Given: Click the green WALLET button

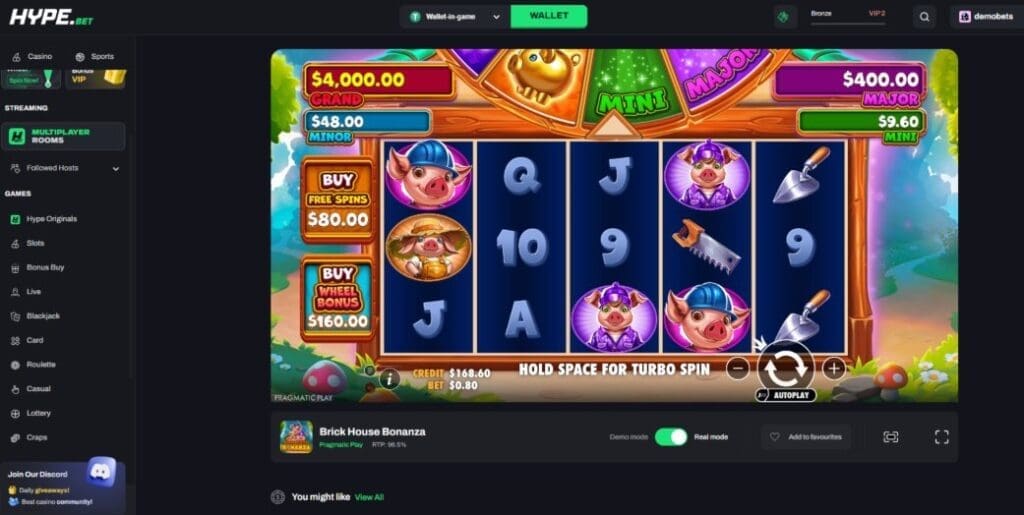Looking at the screenshot, I should pyautogui.click(x=549, y=16).
